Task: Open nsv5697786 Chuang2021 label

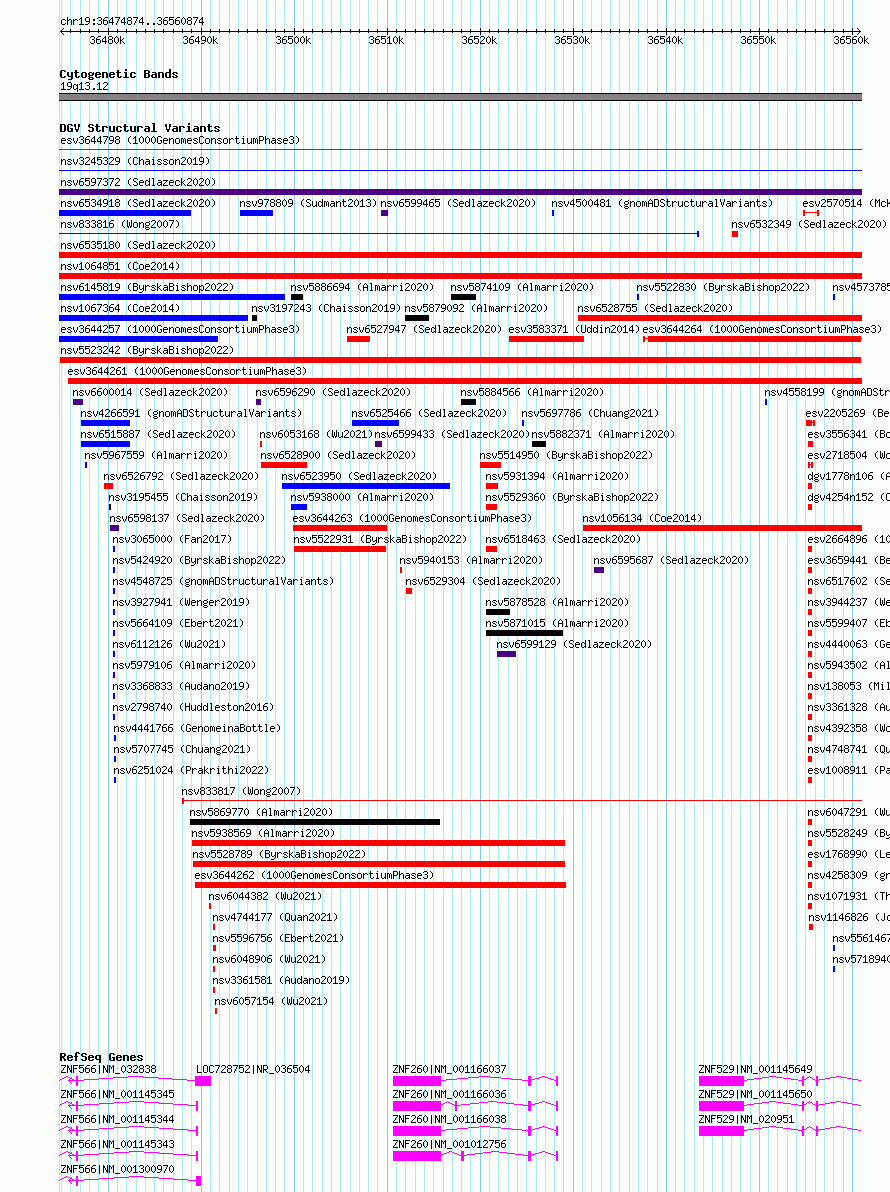Action: click(x=591, y=414)
